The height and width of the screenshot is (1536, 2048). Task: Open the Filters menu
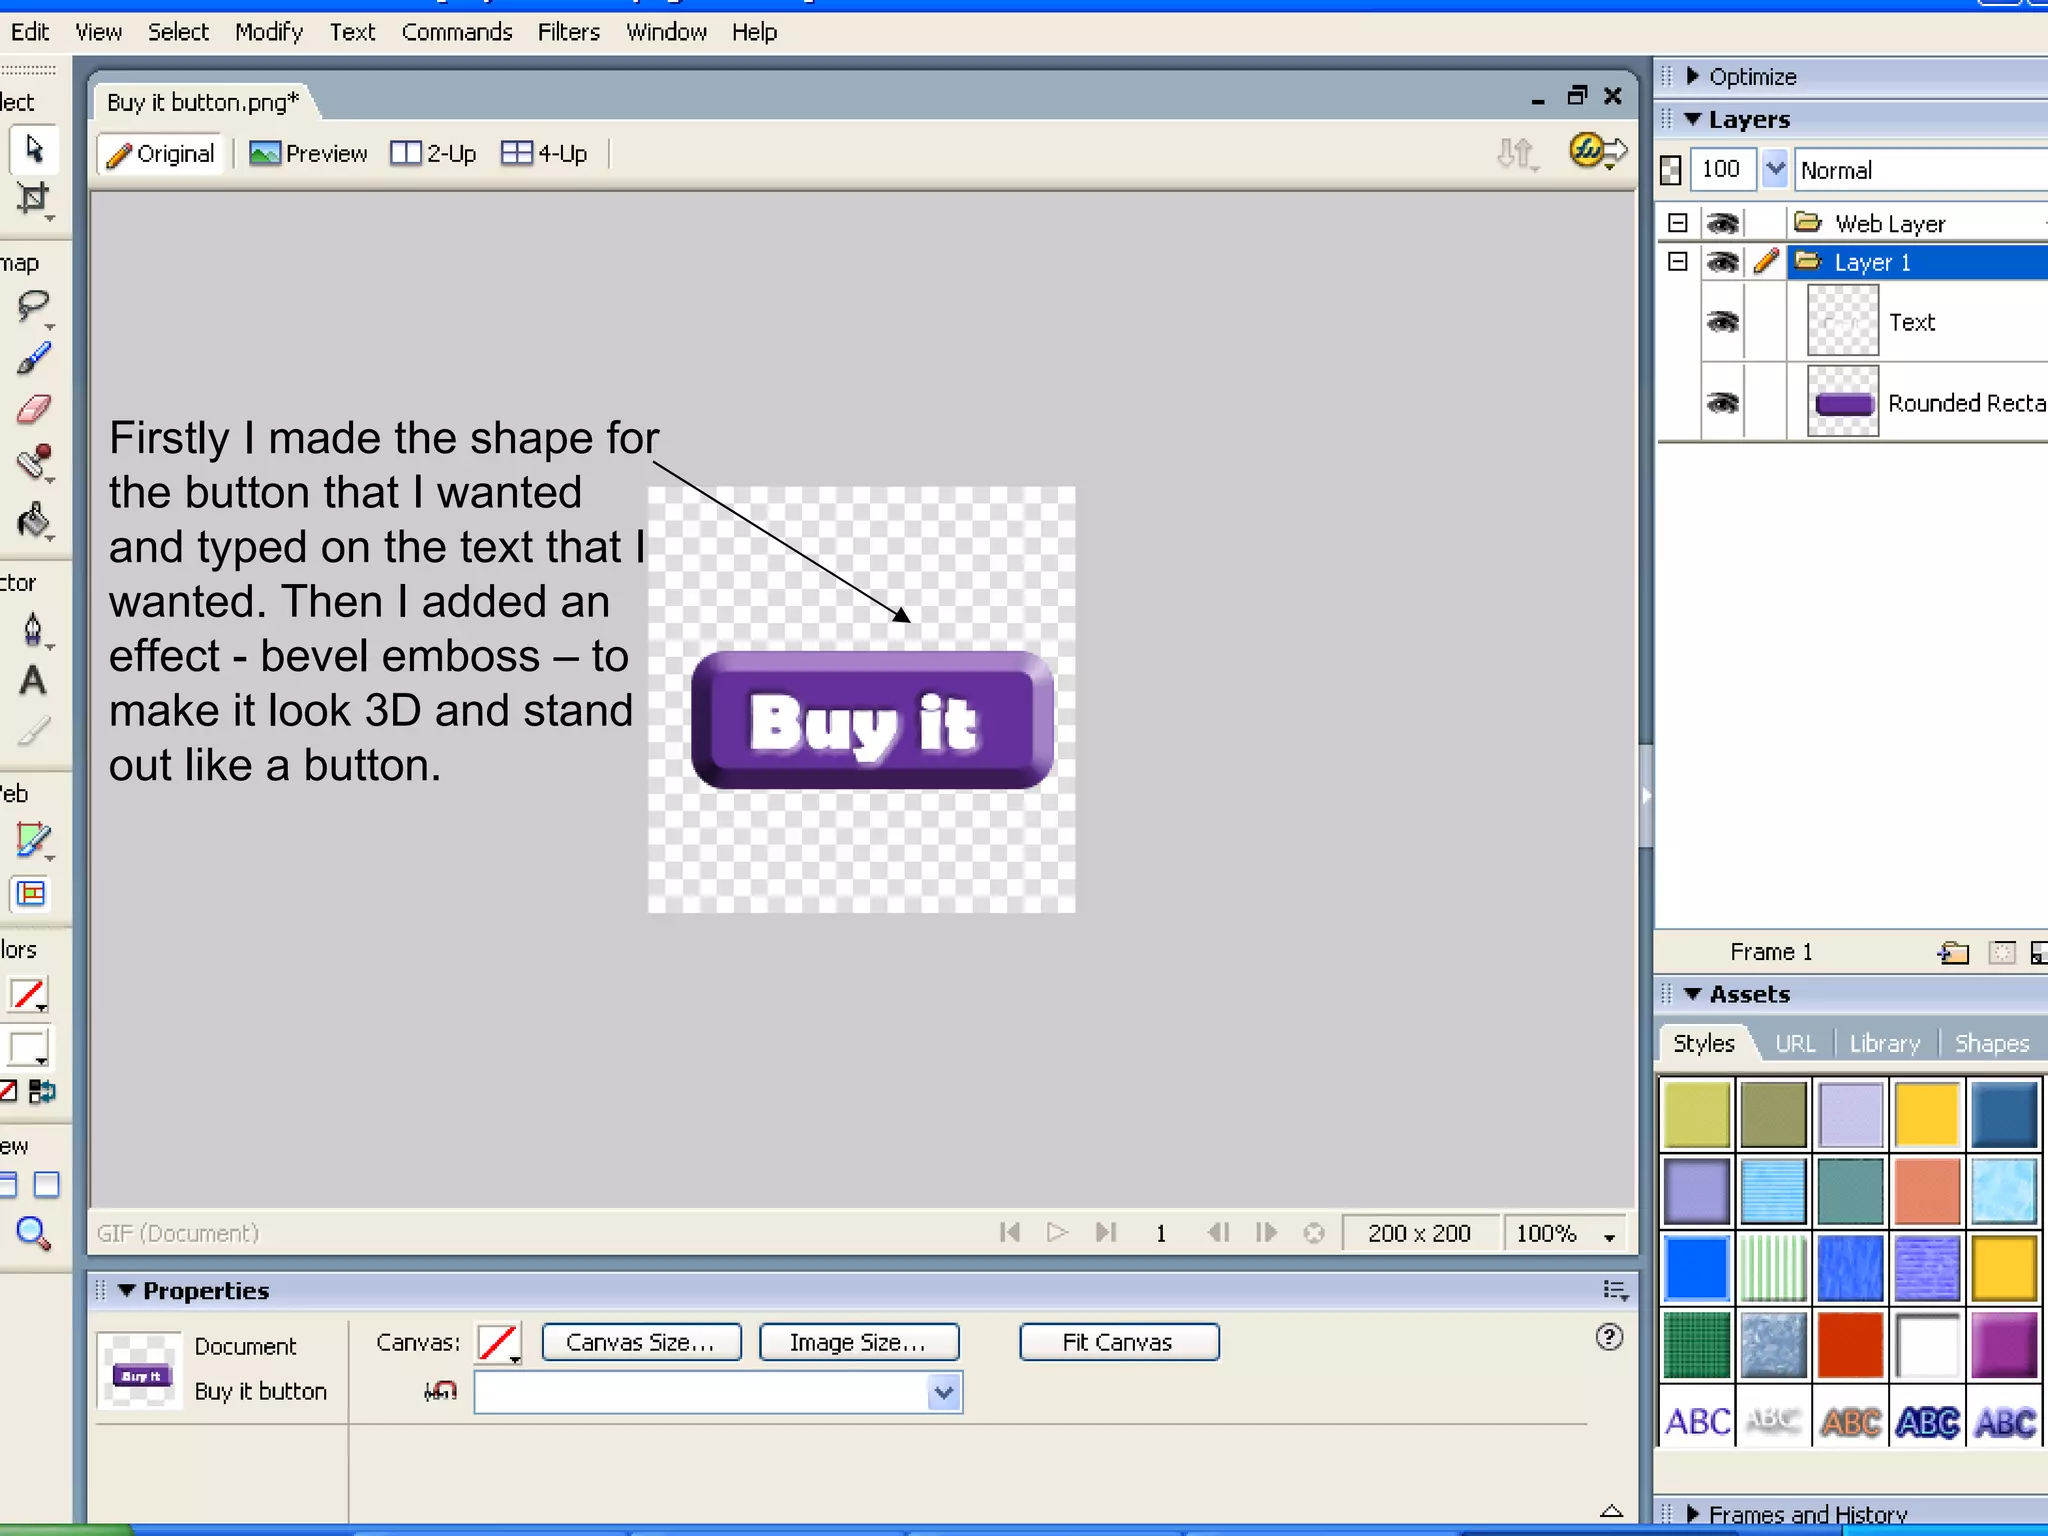coord(568,32)
